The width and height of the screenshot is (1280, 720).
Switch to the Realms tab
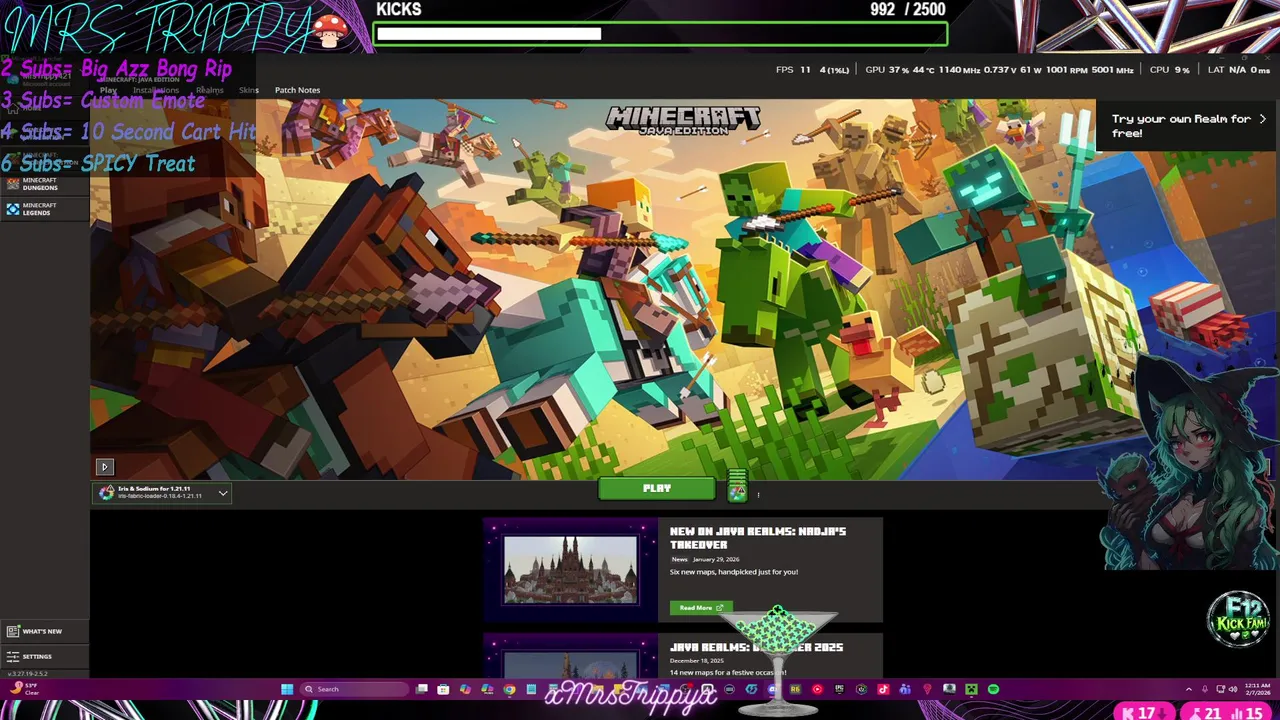pyautogui.click(x=209, y=90)
